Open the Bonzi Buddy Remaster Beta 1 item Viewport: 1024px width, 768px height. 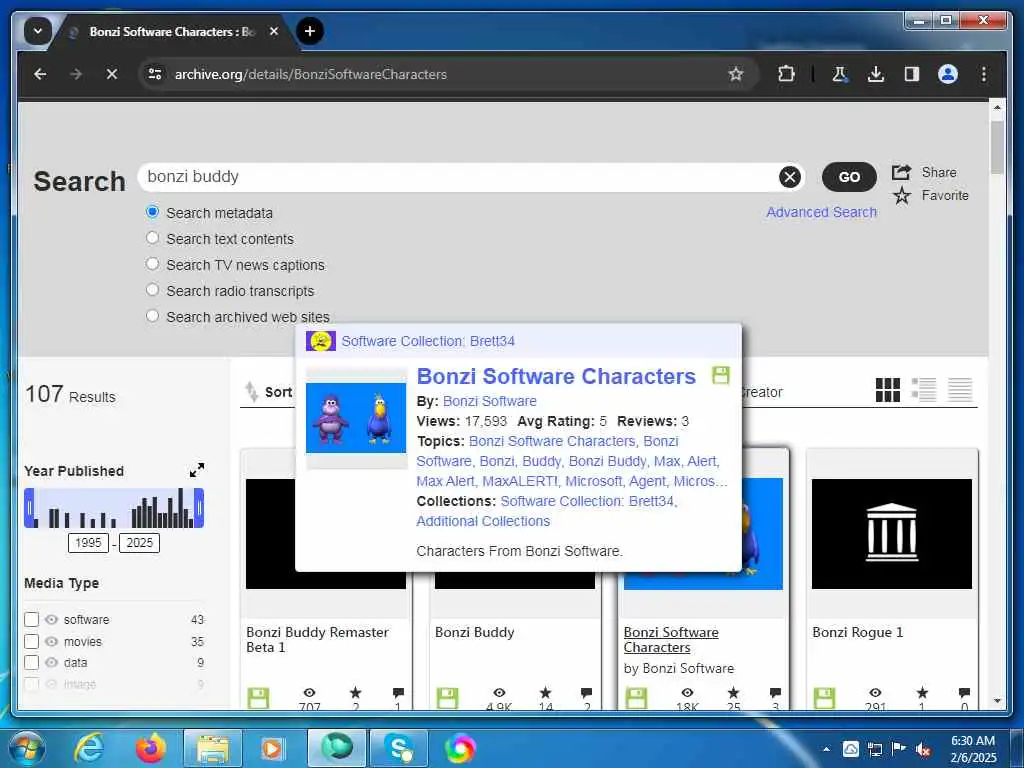tap(317, 640)
